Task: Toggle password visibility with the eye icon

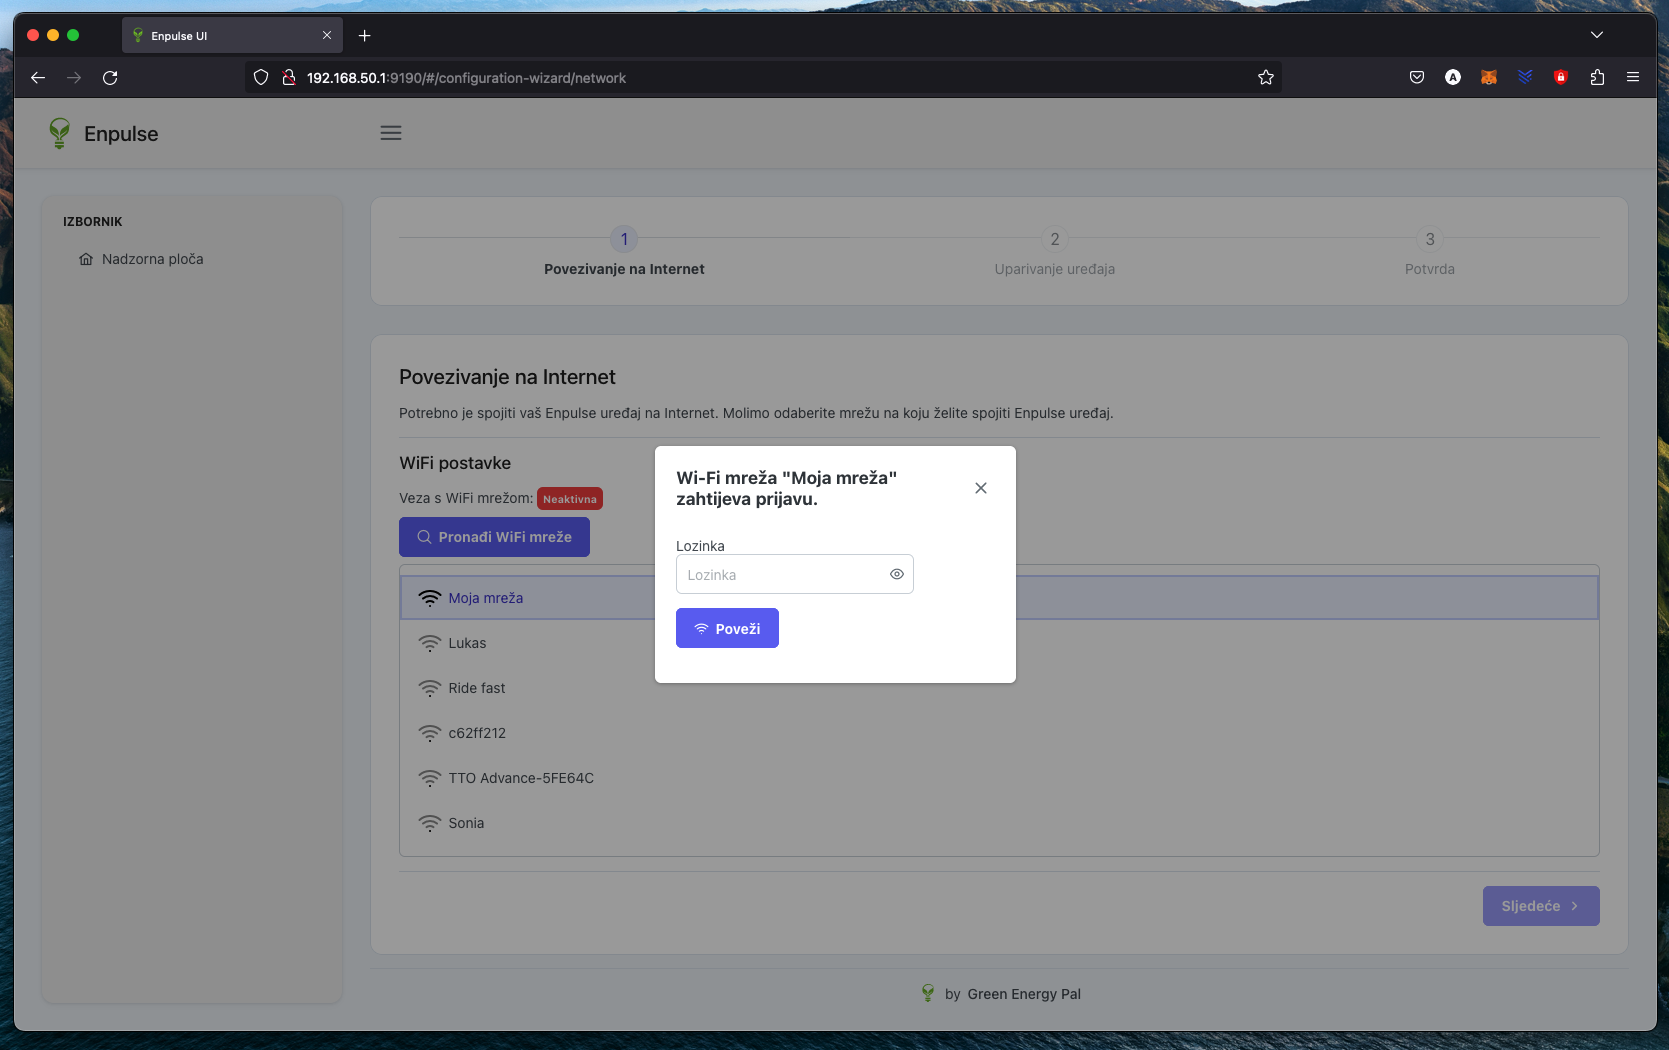Action: point(896,574)
